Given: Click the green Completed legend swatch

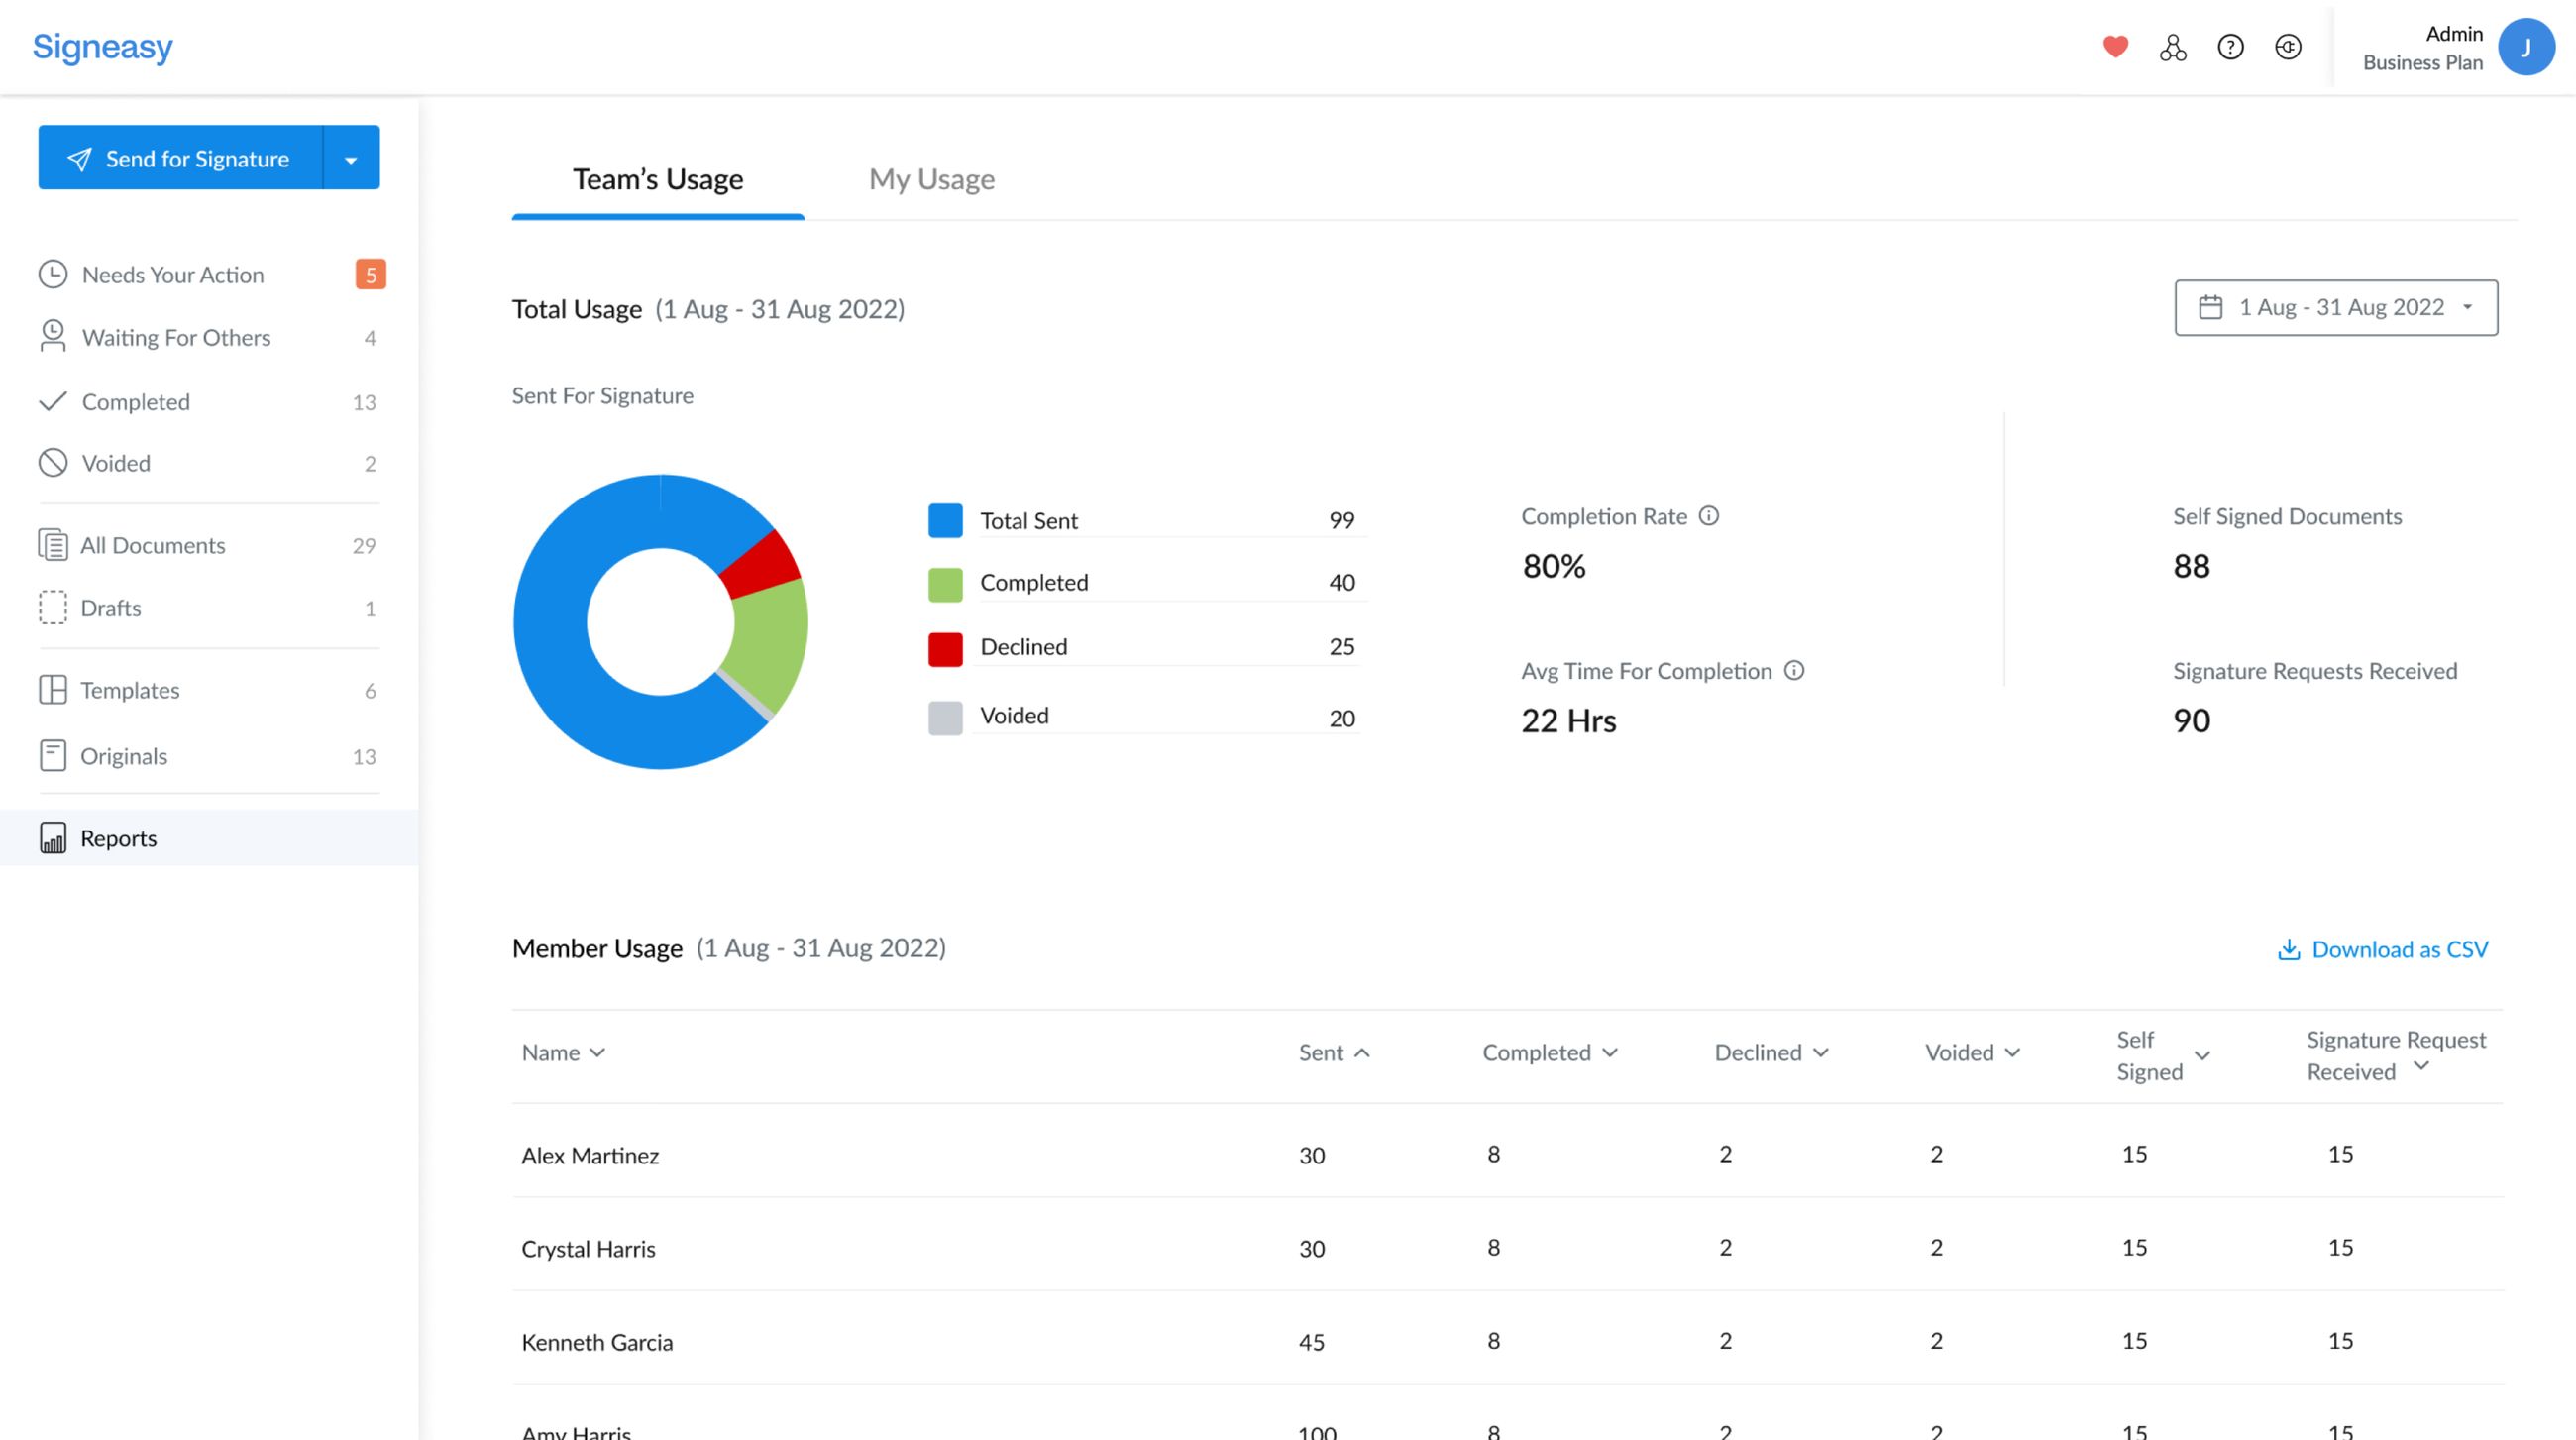Looking at the screenshot, I should pos(945,584).
